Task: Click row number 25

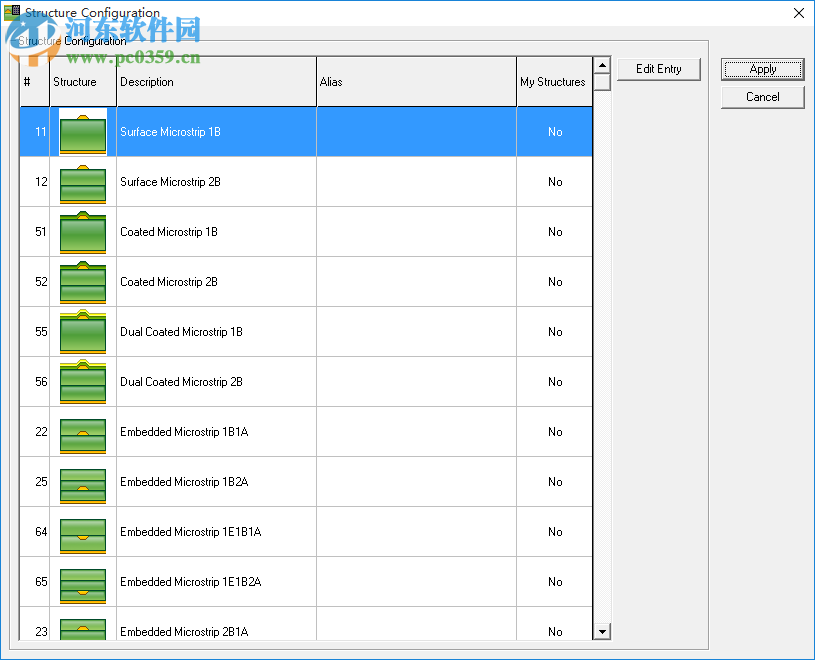Action: click(41, 482)
